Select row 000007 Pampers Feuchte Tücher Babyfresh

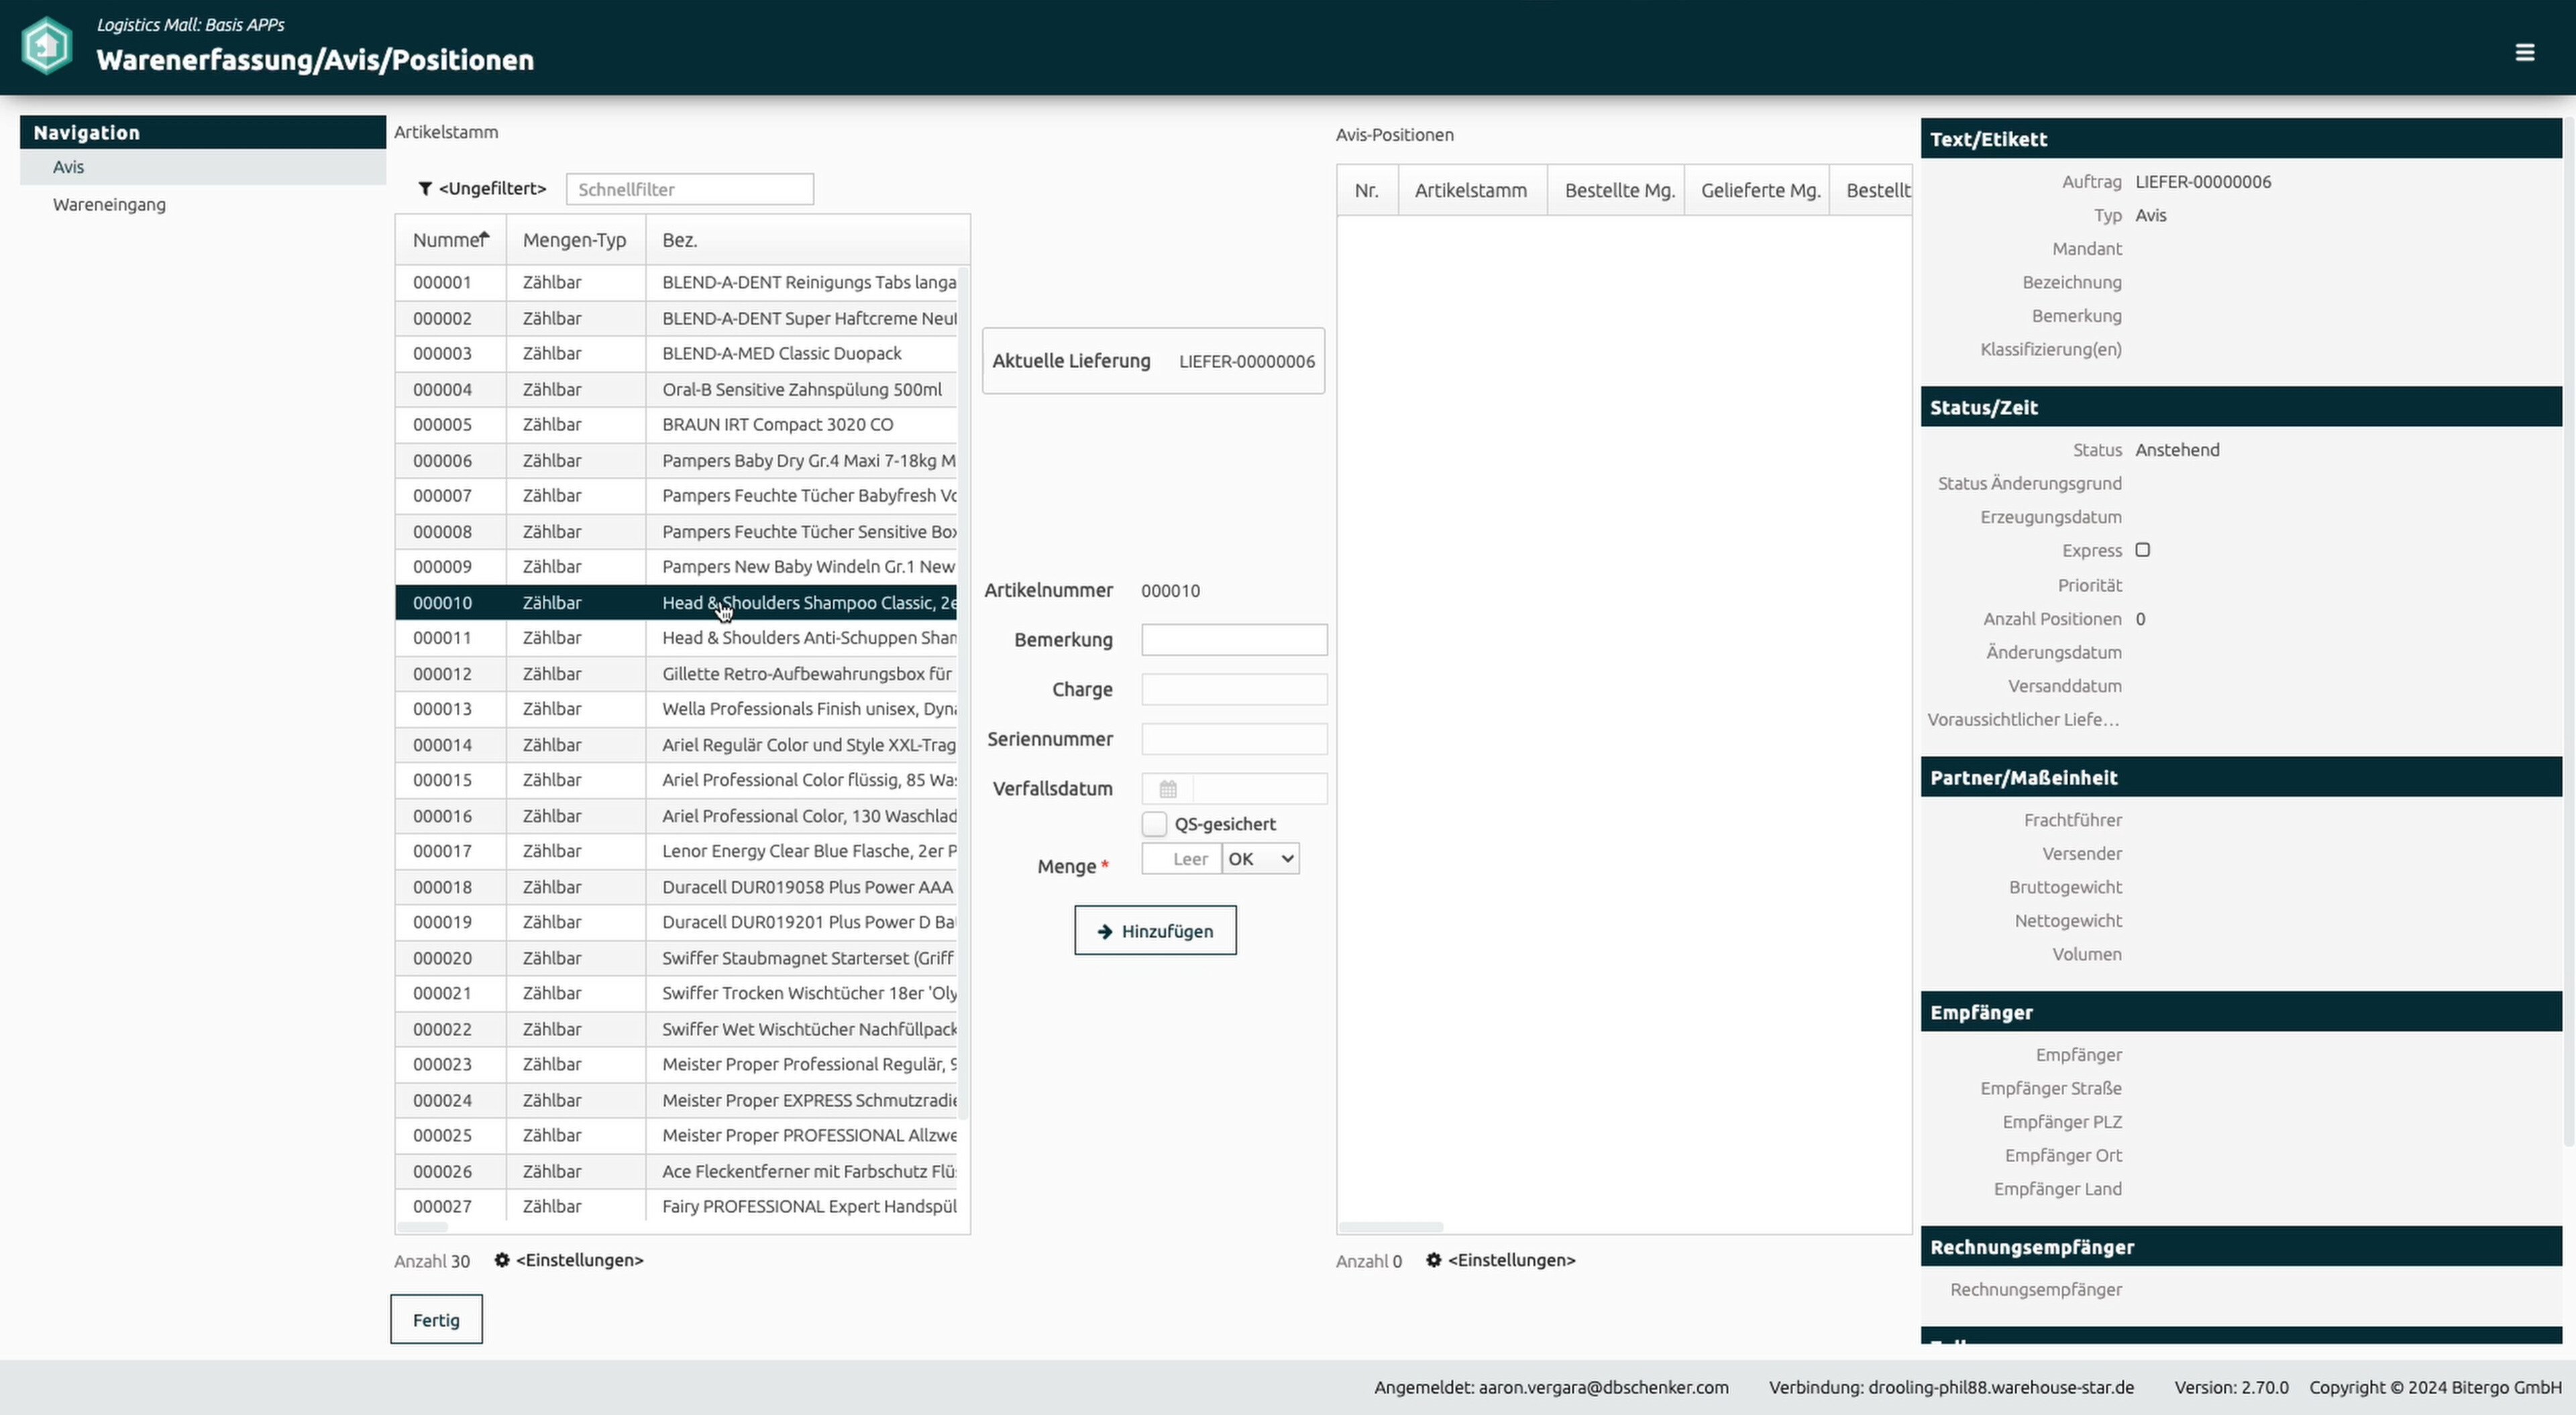(676, 495)
